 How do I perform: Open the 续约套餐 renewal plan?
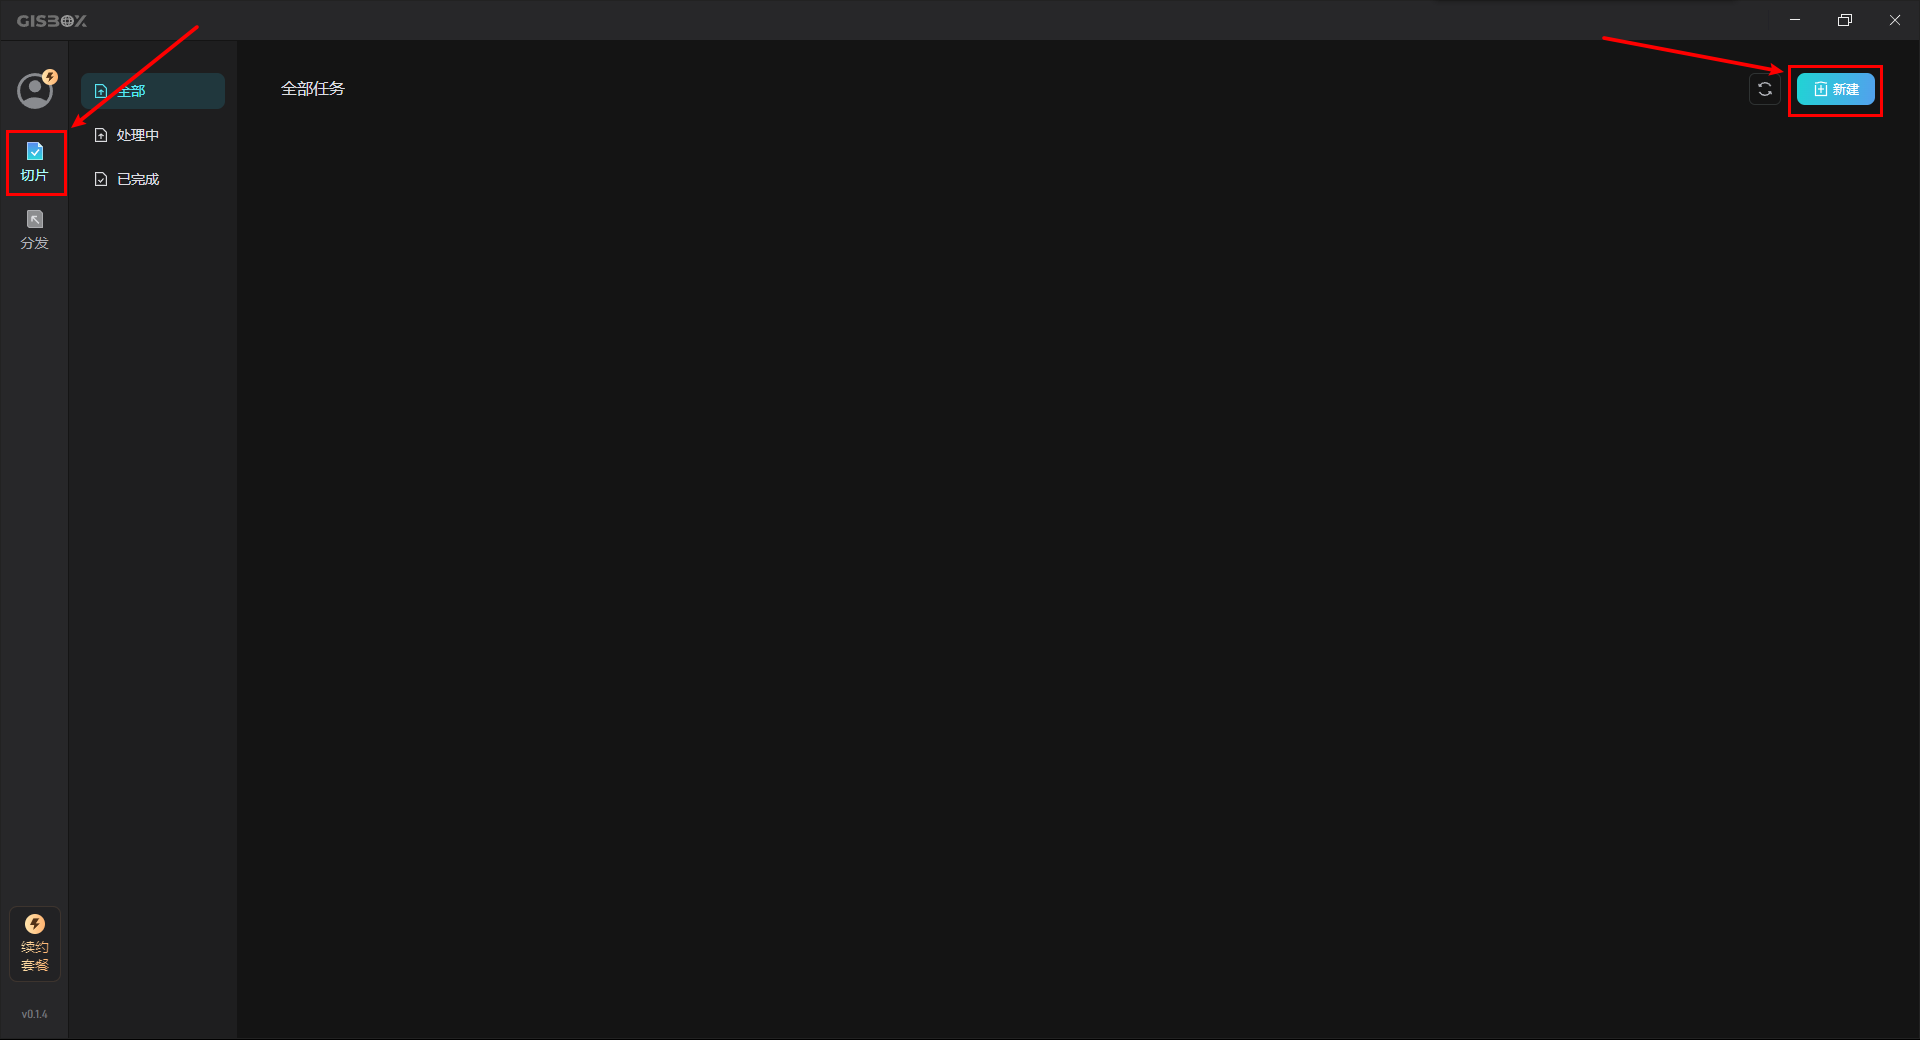click(x=35, y=944)
